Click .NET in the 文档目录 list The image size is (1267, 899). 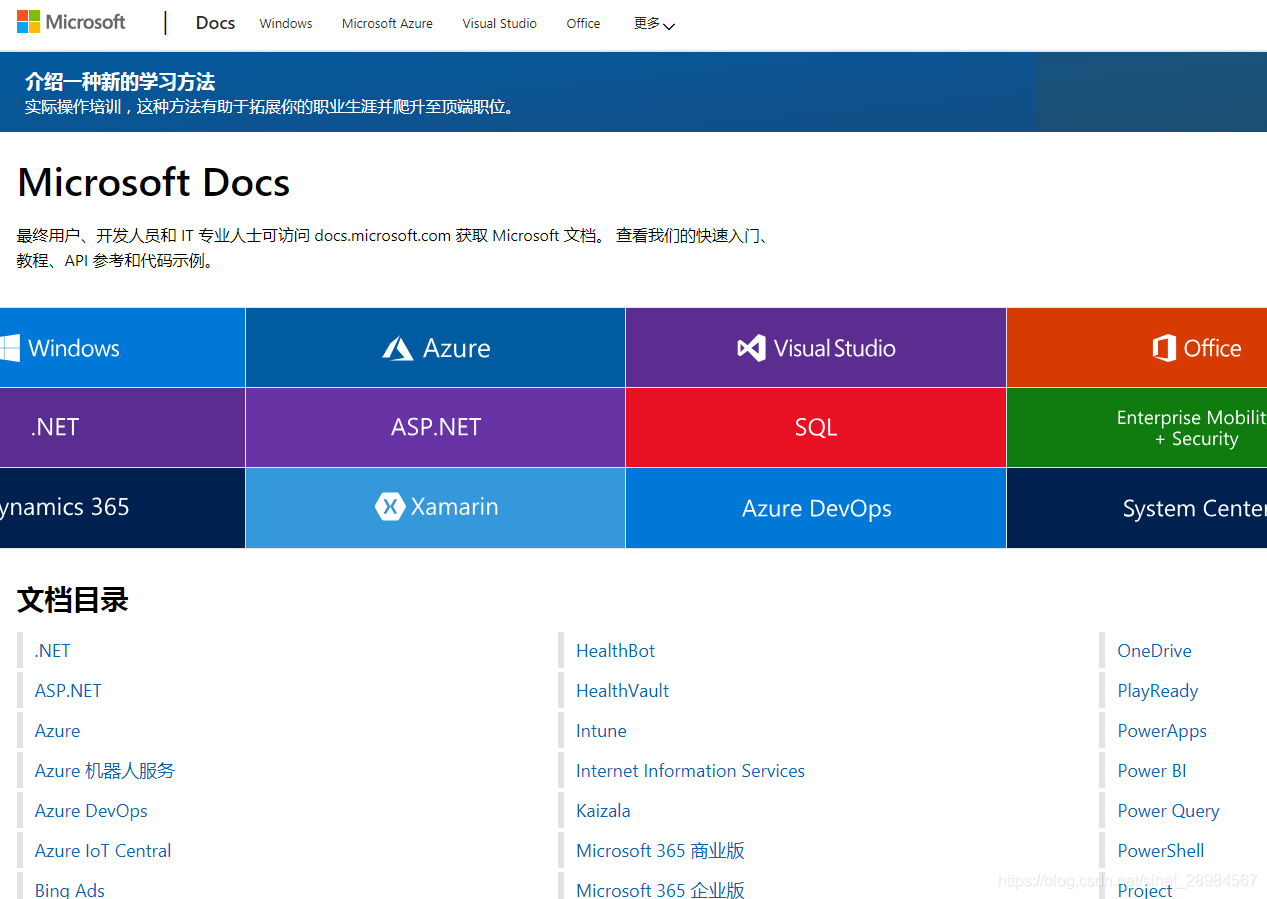click(x=53, y=651)
